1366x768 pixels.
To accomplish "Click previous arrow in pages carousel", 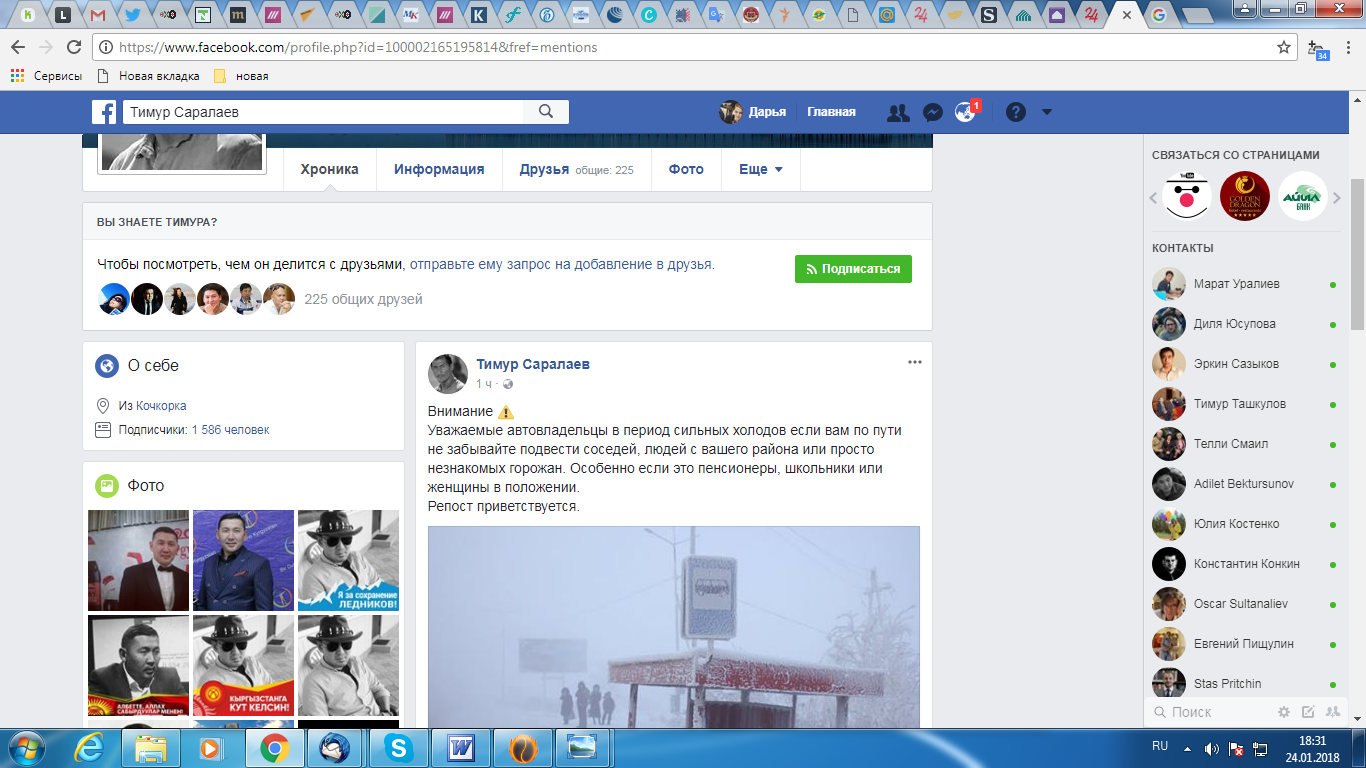I will (1153, 198).
